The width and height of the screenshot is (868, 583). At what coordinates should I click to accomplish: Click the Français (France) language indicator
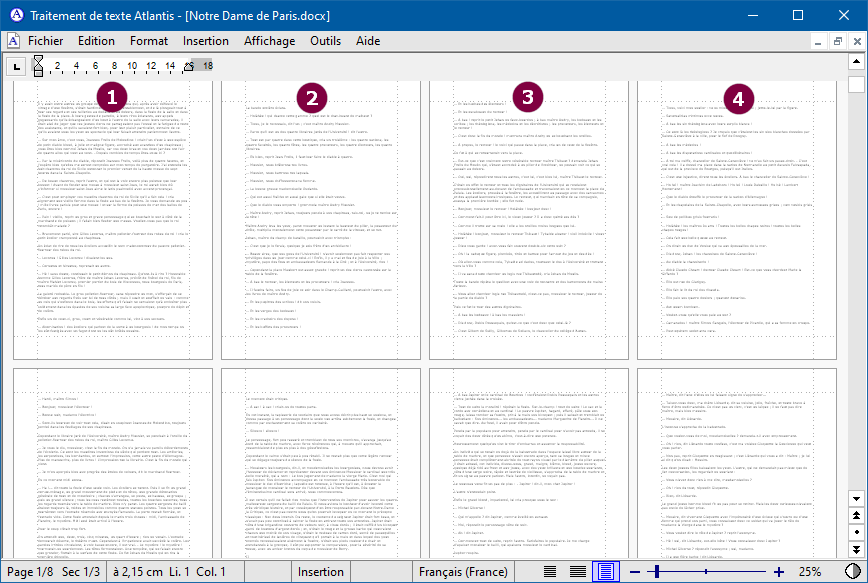[x=463, y=571]
